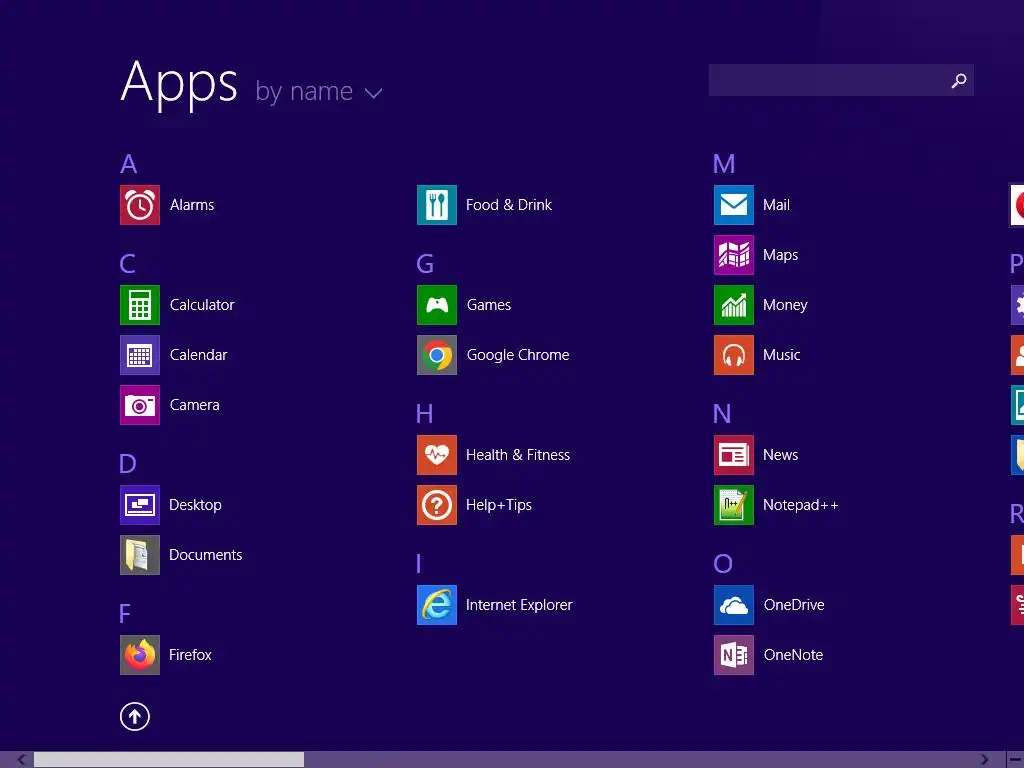Open the Calendar tile icon
This screenshot has width=1024, height=768.
(140, 355)
